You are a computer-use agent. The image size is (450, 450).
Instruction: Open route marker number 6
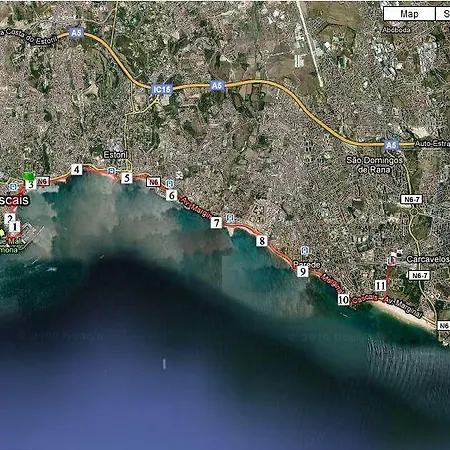point(172,195)
